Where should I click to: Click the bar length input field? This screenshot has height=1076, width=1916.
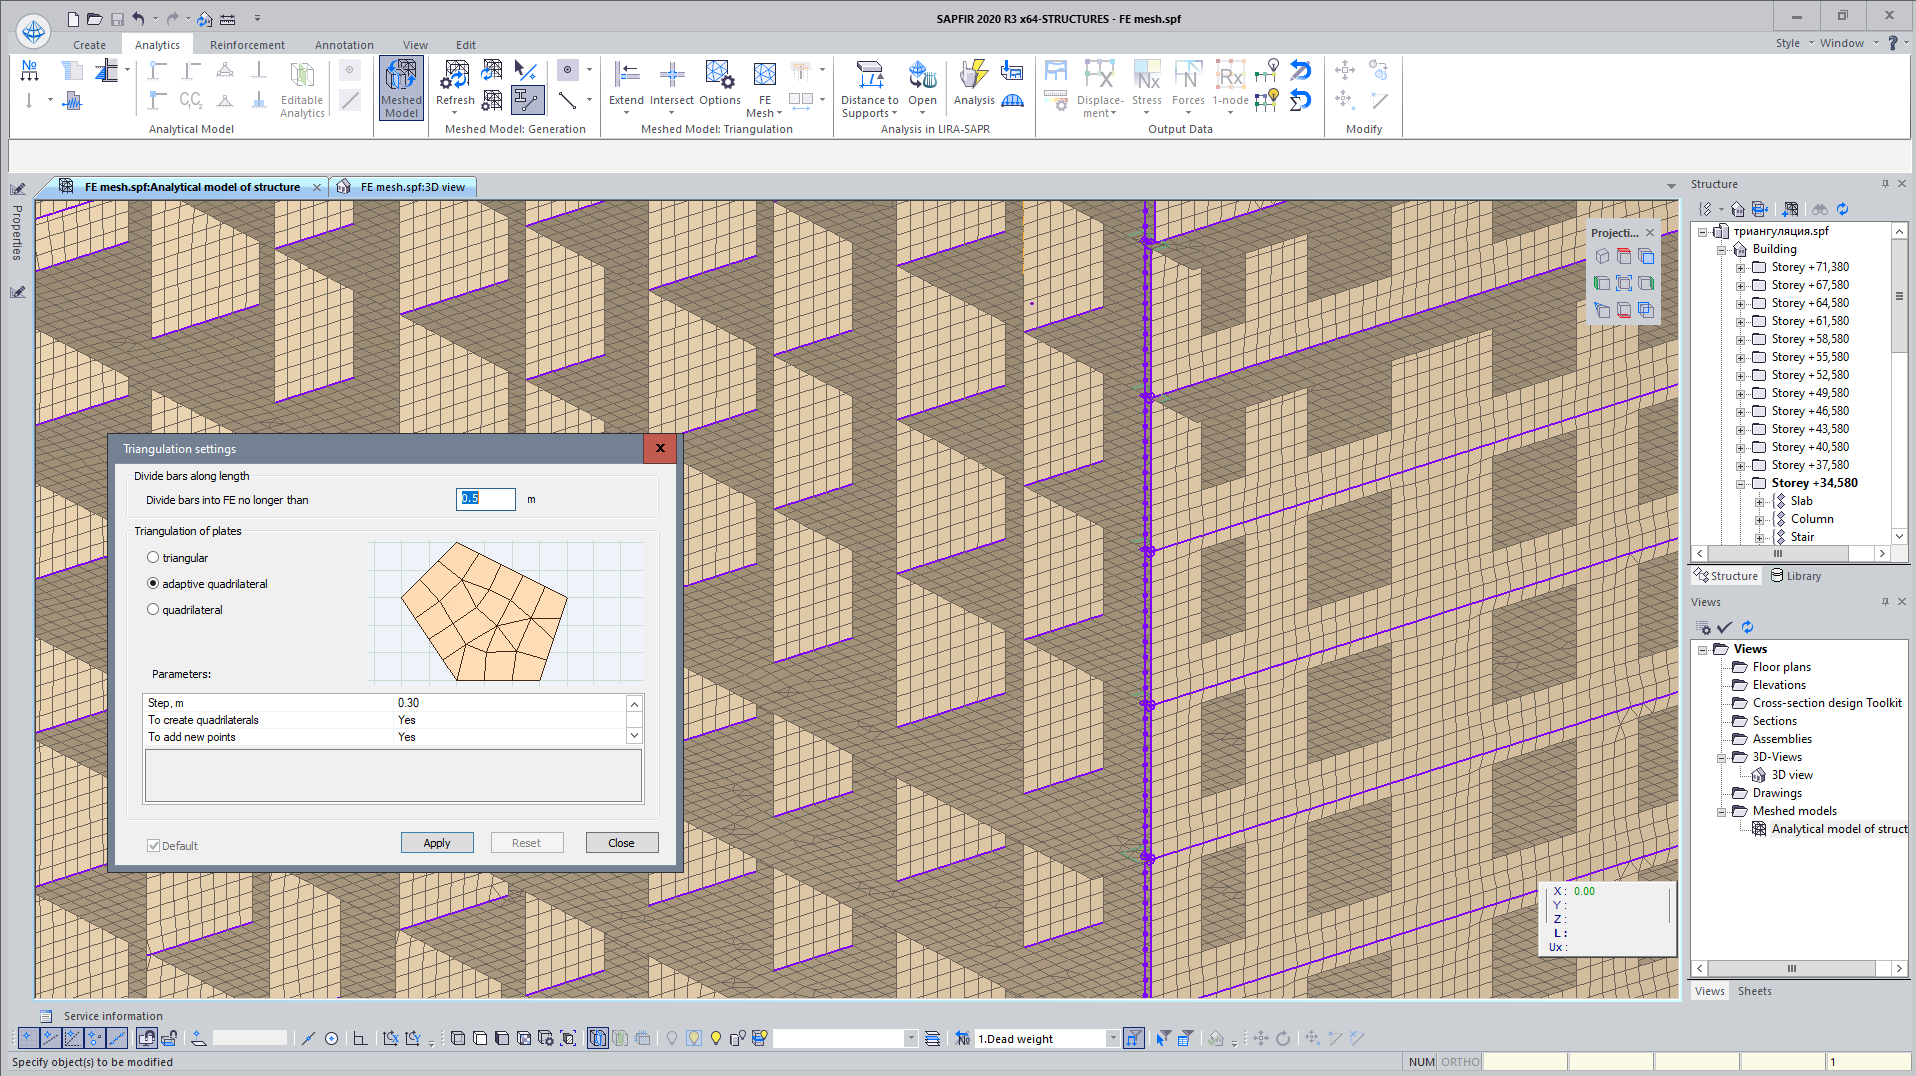(x=486, y=499)
